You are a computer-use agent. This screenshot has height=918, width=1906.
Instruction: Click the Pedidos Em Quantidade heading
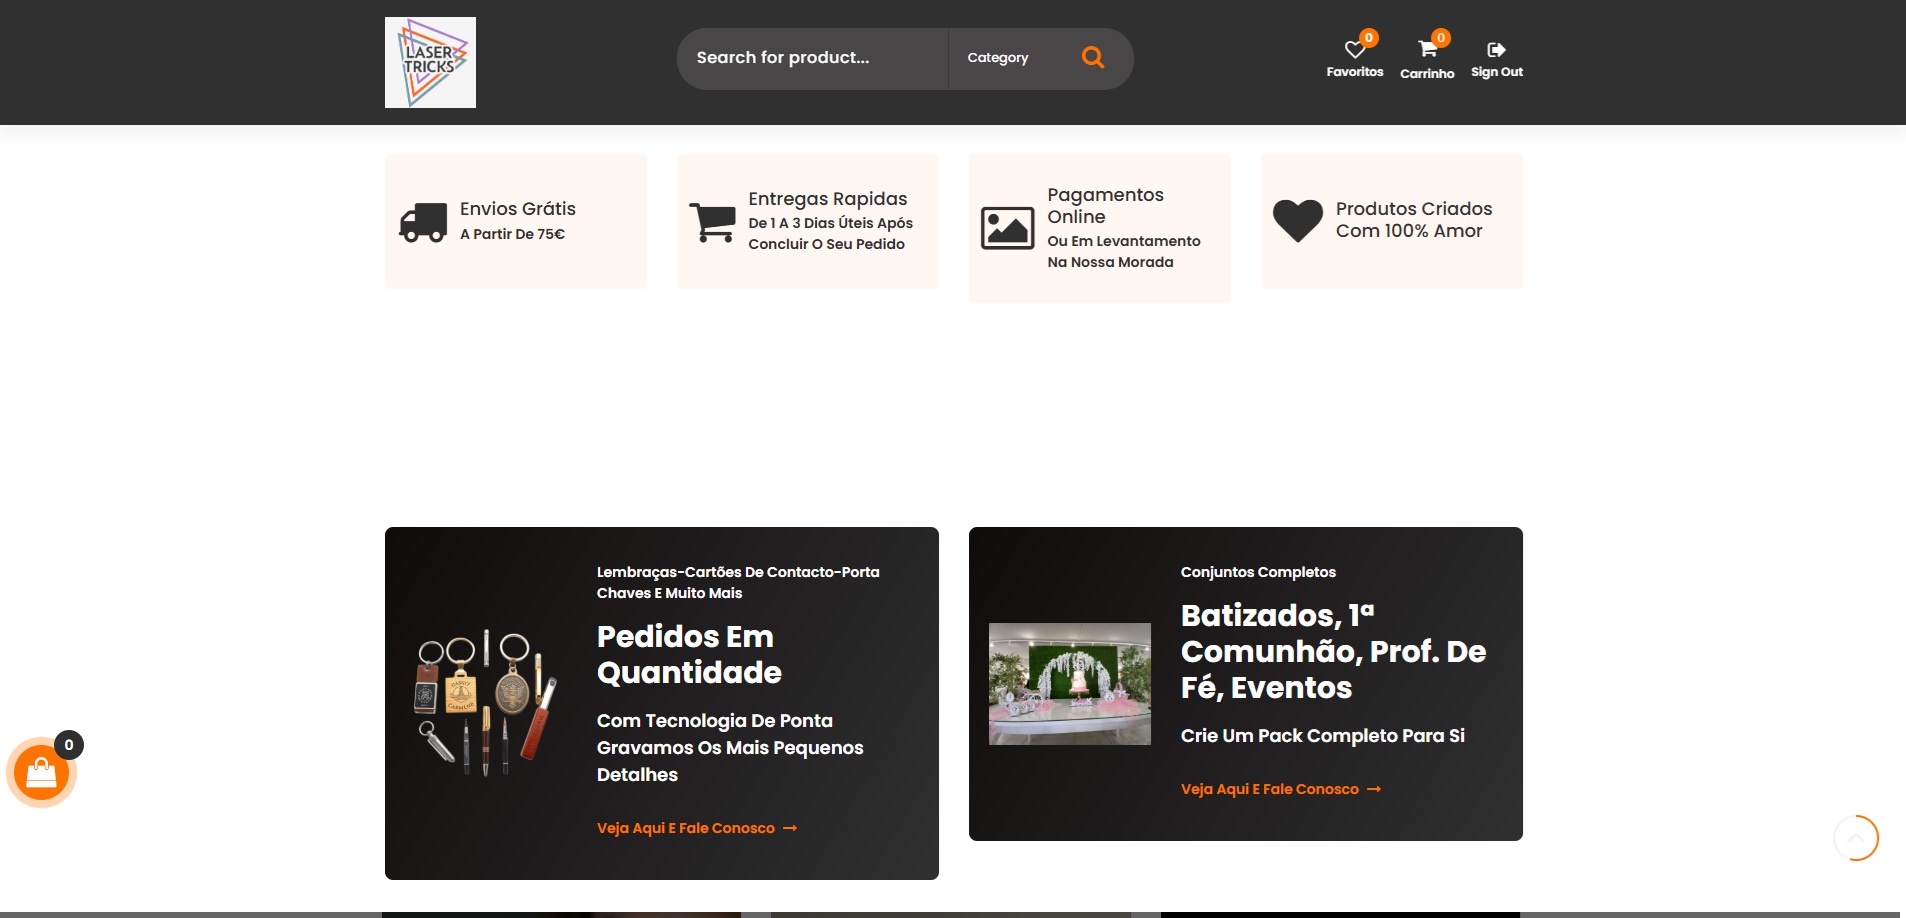689,654
